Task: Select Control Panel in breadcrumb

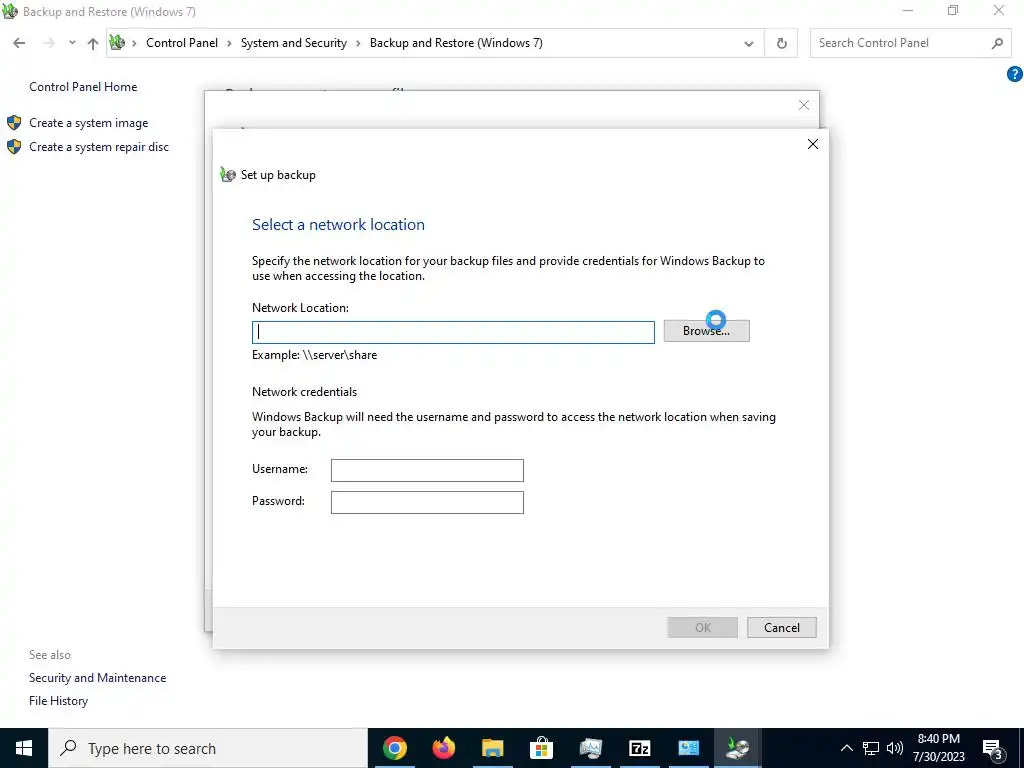Action: tap(182, 43)
